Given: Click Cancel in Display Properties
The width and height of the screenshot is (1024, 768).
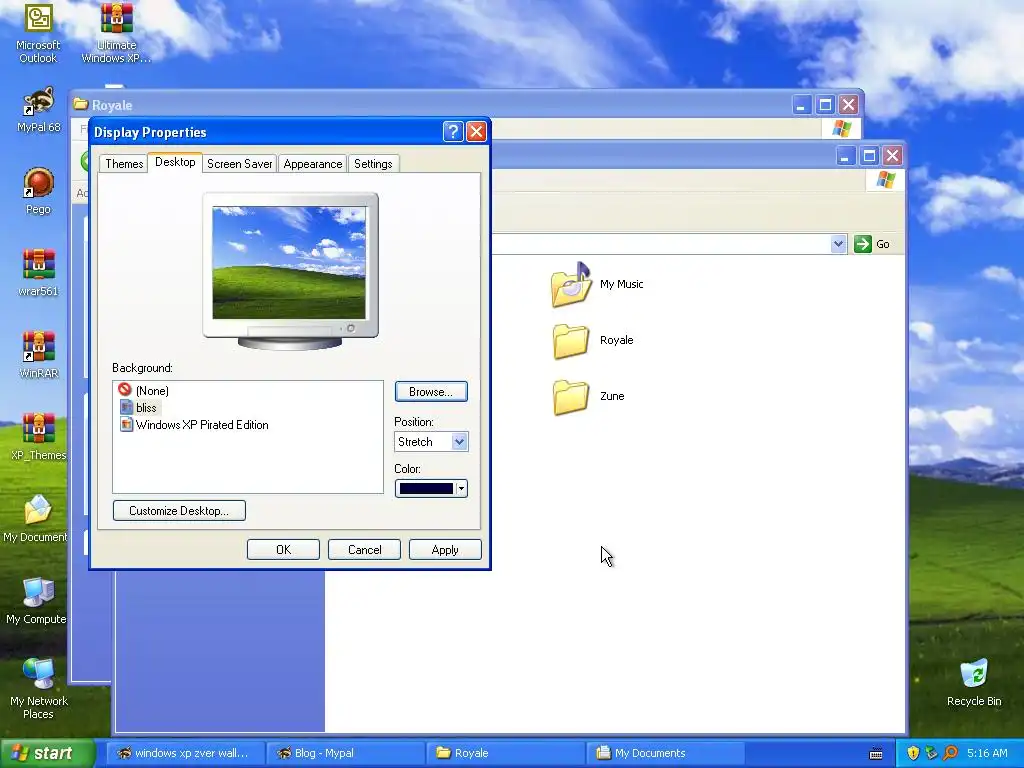Looking at the screenshot, I should (x=364, y=550).
